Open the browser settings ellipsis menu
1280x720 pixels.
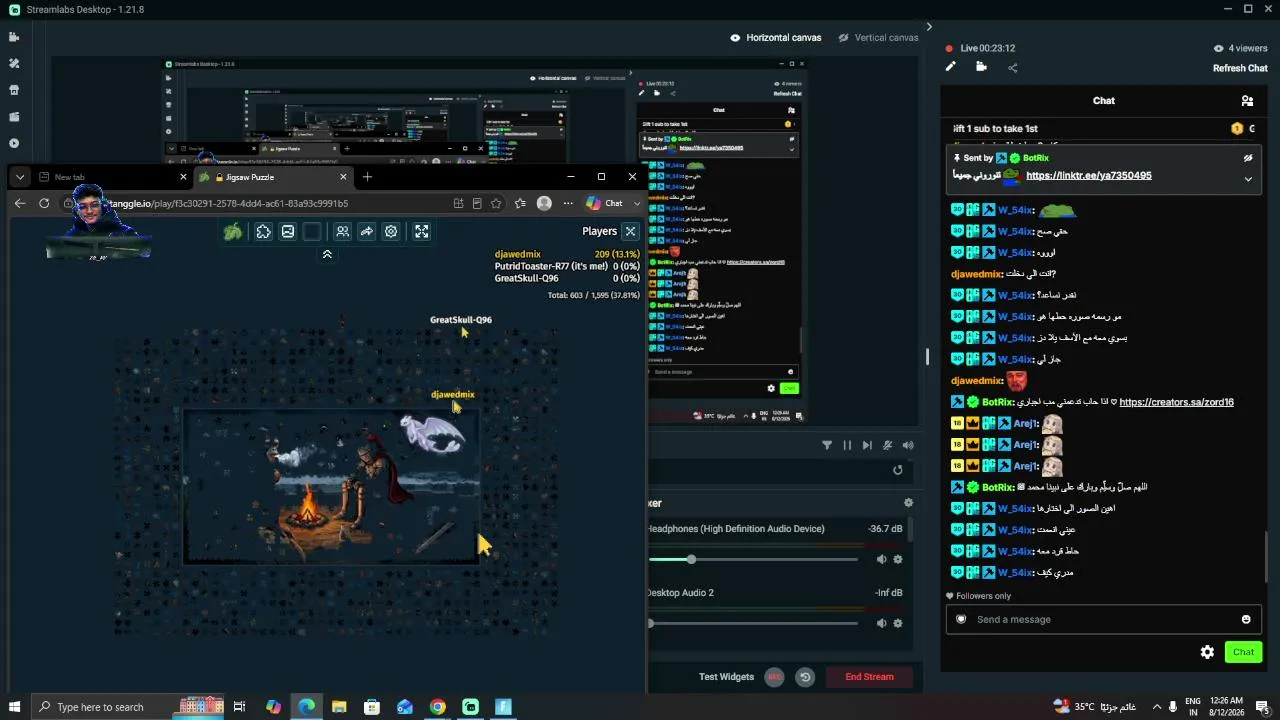pyautogui.click(x=568, y=203)
